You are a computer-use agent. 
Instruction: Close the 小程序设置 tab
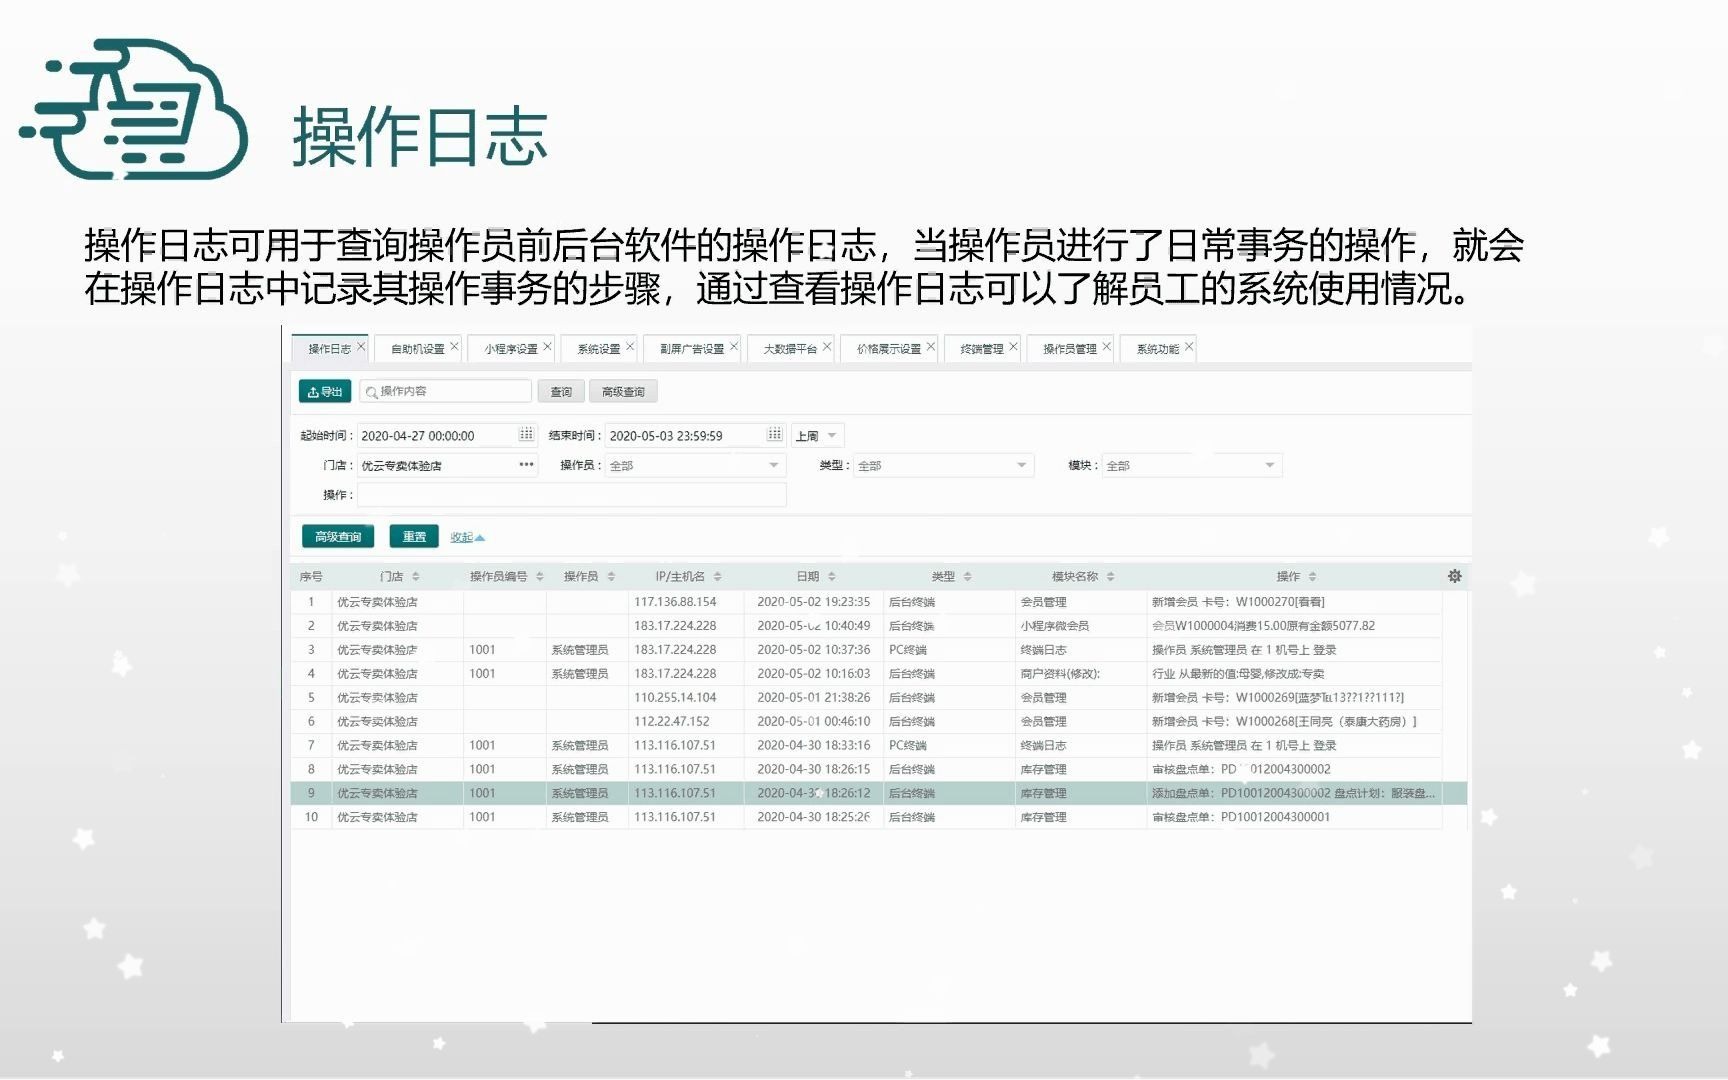(547, 347)
